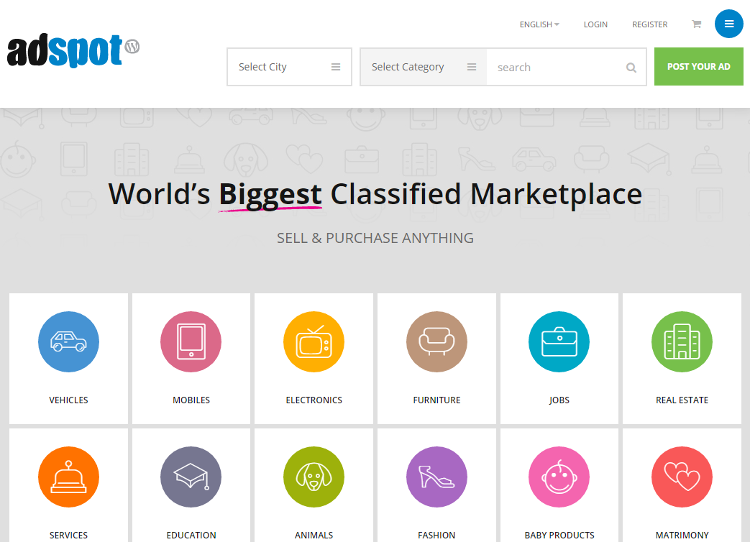Open the REGISTER link
Image resolution: width=750 pixels, height=542 pixels.
pyautogui.click(x=650, y=24)
